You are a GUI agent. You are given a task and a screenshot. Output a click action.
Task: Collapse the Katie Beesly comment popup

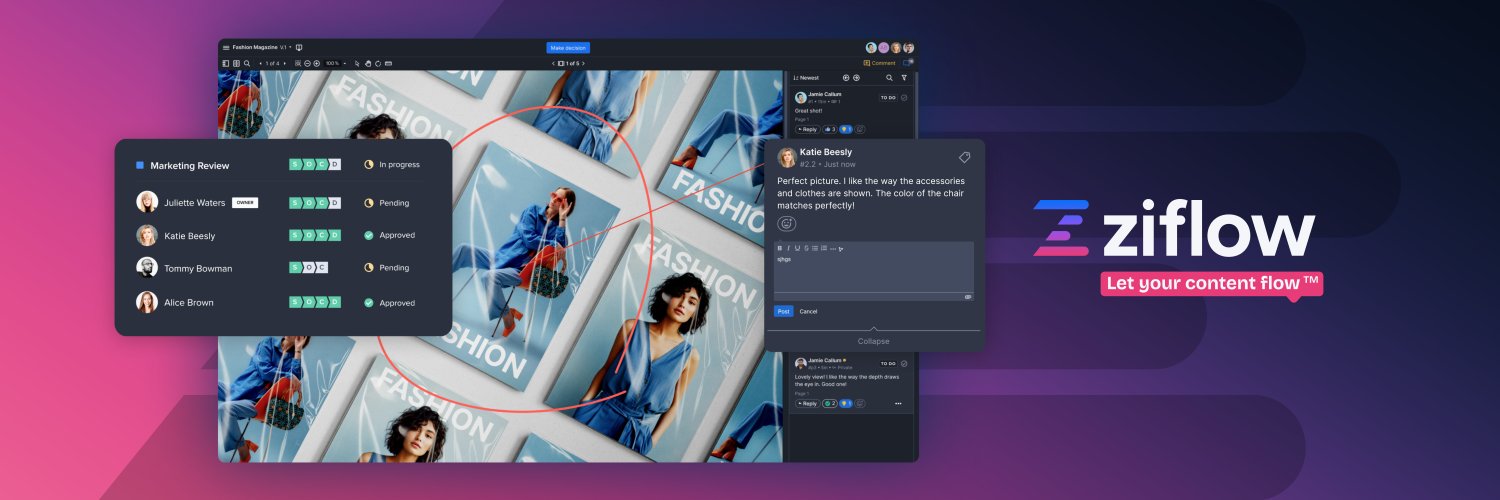[873, 341]
